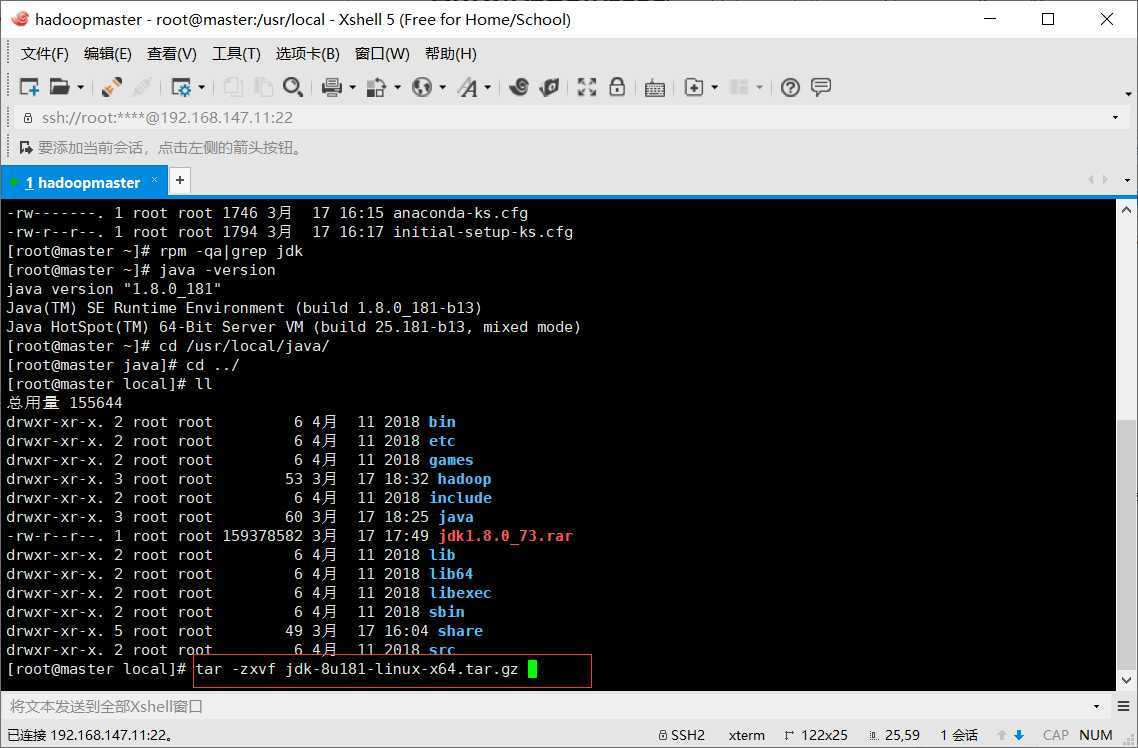Click the 25,59 cursor position indicator
The height and width of the screenshot is (748, 1138).
point(894,735)
